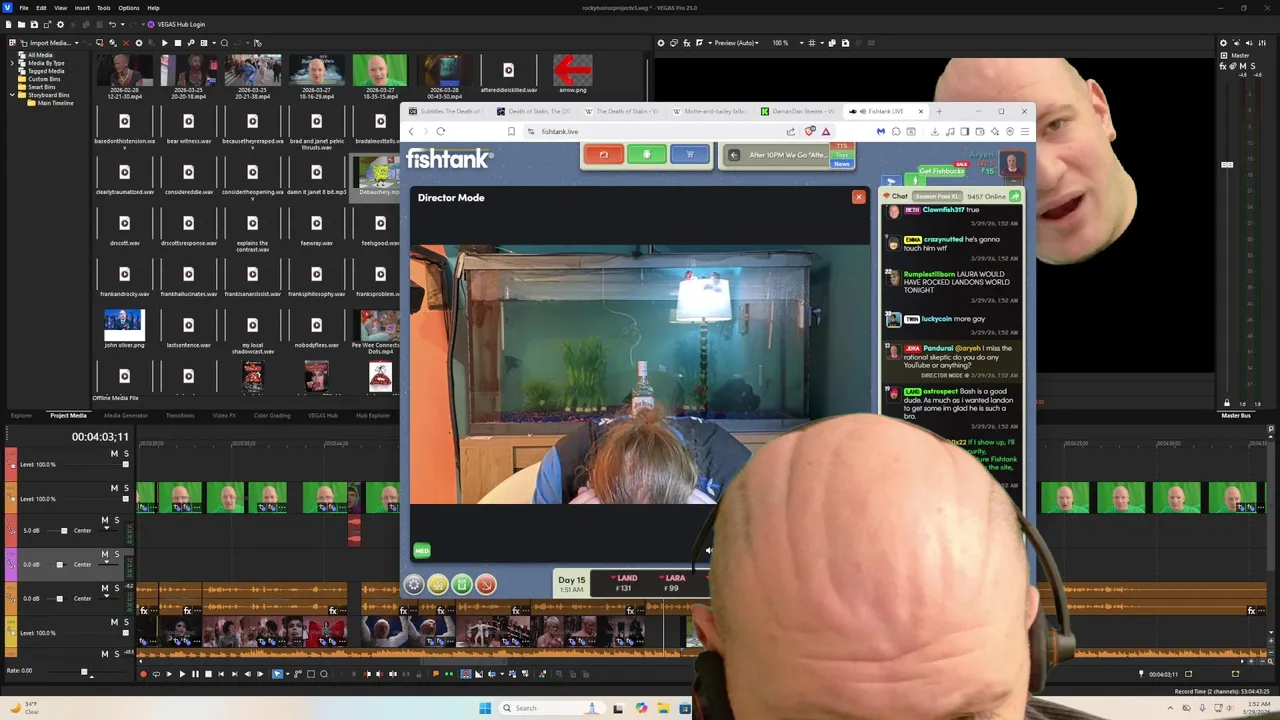Open the browser hamburger menu
Image resolution: width=1280 pixels, height=720 pixels.
[1024, 131]
